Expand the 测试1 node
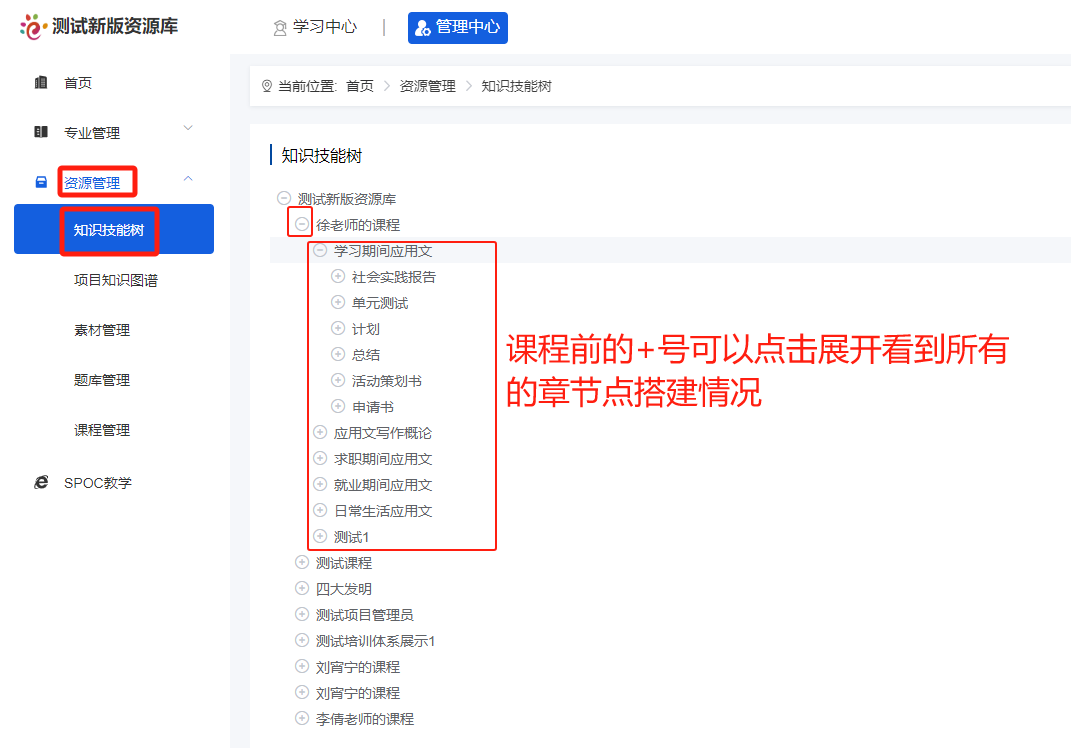The image size is (1071, 748). [x=320, y=536]
